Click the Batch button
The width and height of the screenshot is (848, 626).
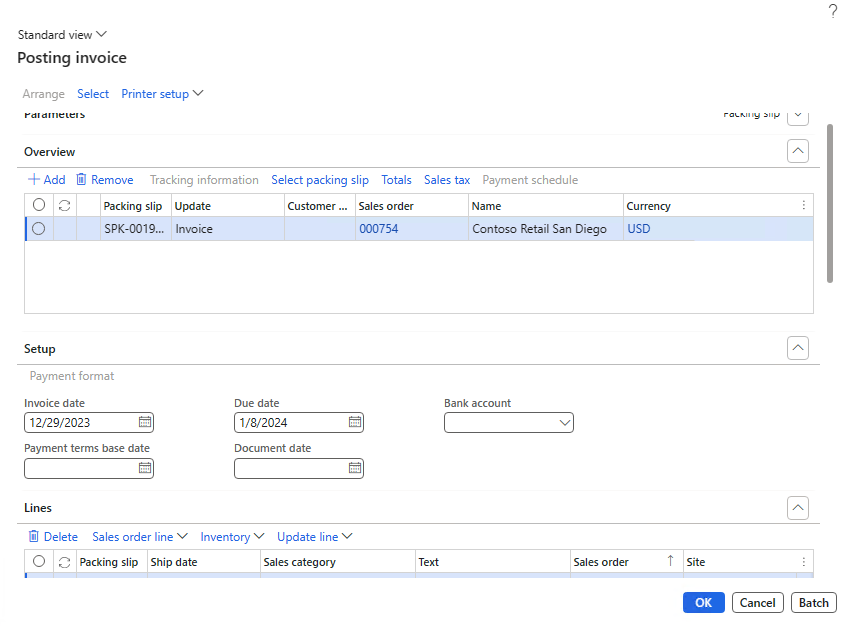(814, 603)
